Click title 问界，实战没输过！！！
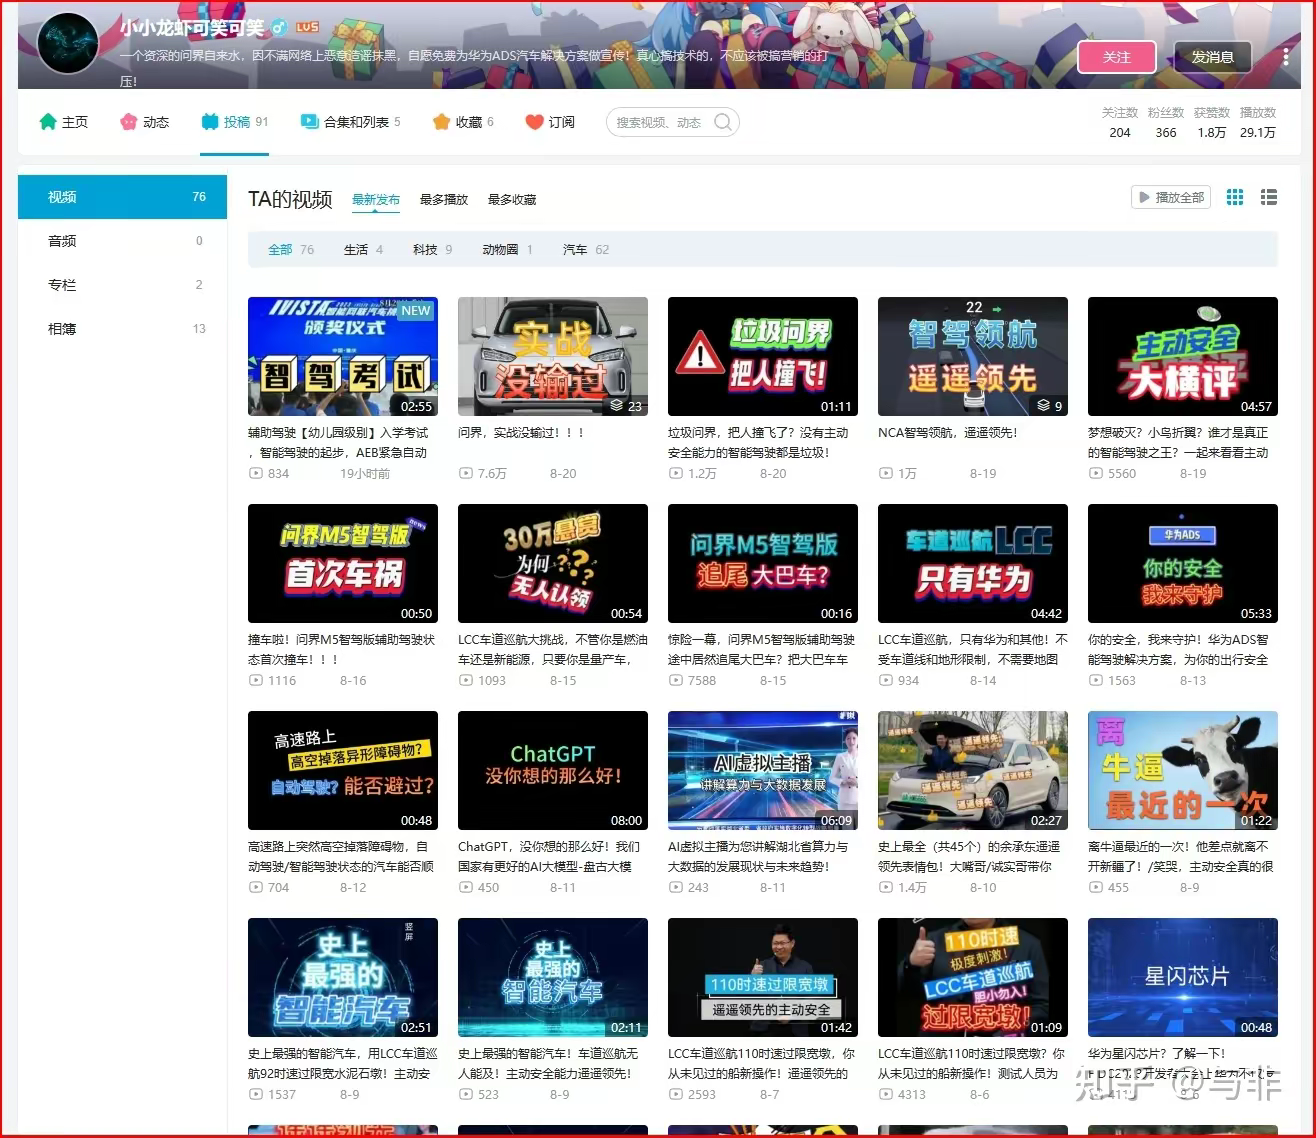 click(x=521, y=433)
